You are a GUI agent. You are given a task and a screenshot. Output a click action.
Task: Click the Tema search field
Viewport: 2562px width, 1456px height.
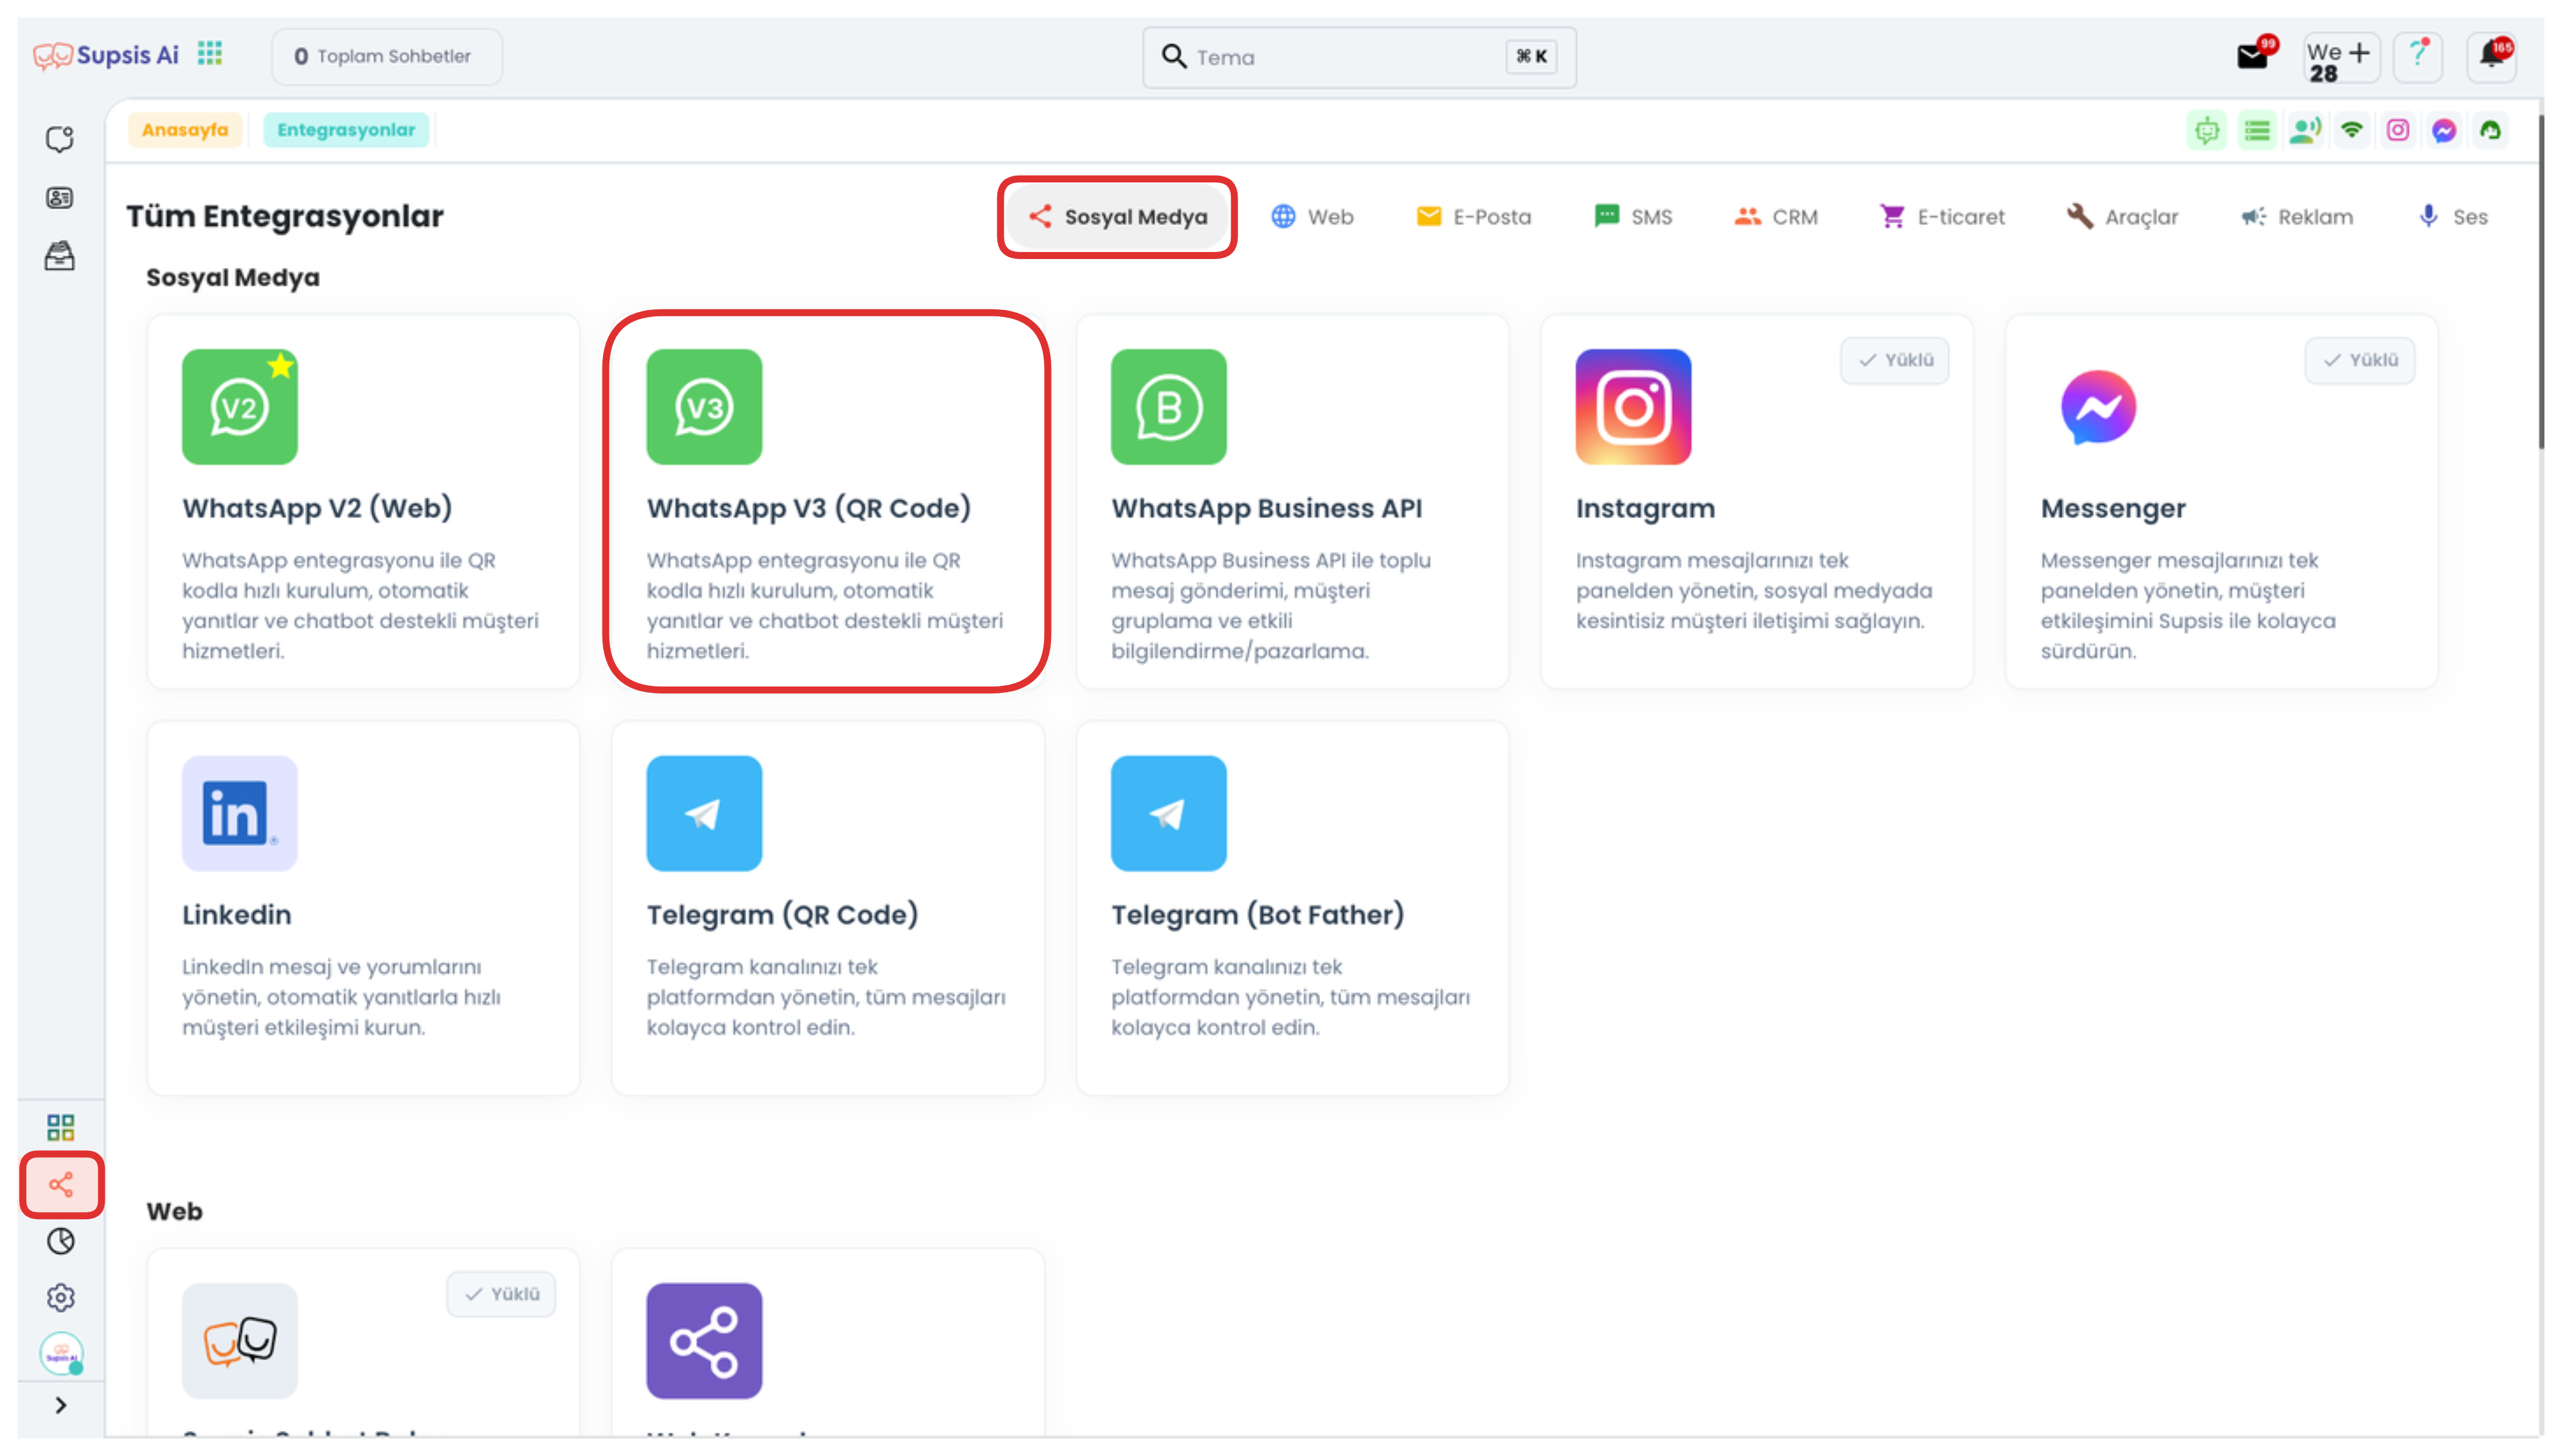tap(1358, 57)
